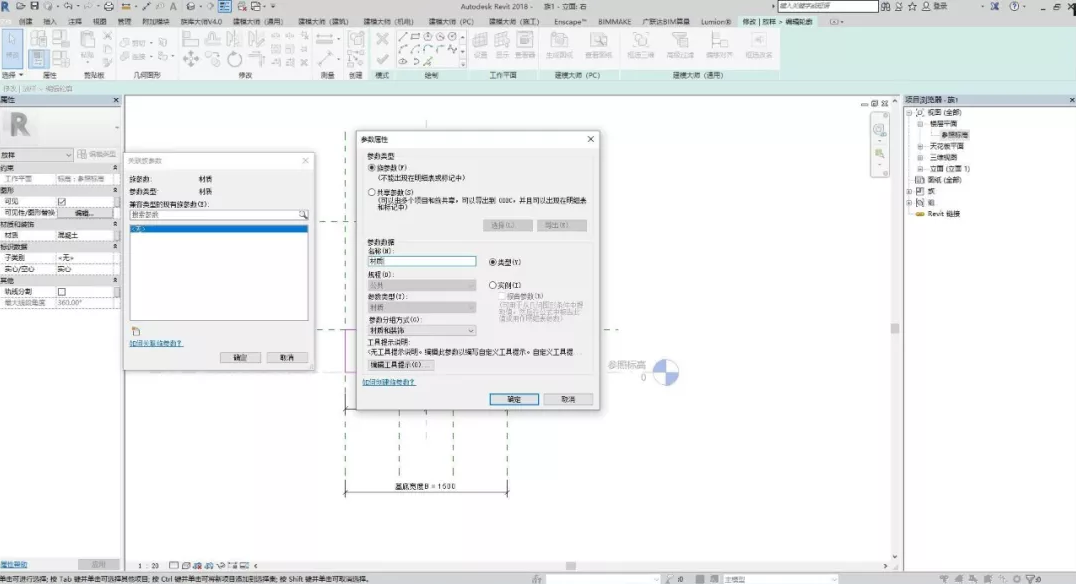Image resolution: width=1076 pixels, height=584 pixels.
Task: Click the new parameter icon in associate dialog
Action: pyautogui.click(x=135, y=330)
